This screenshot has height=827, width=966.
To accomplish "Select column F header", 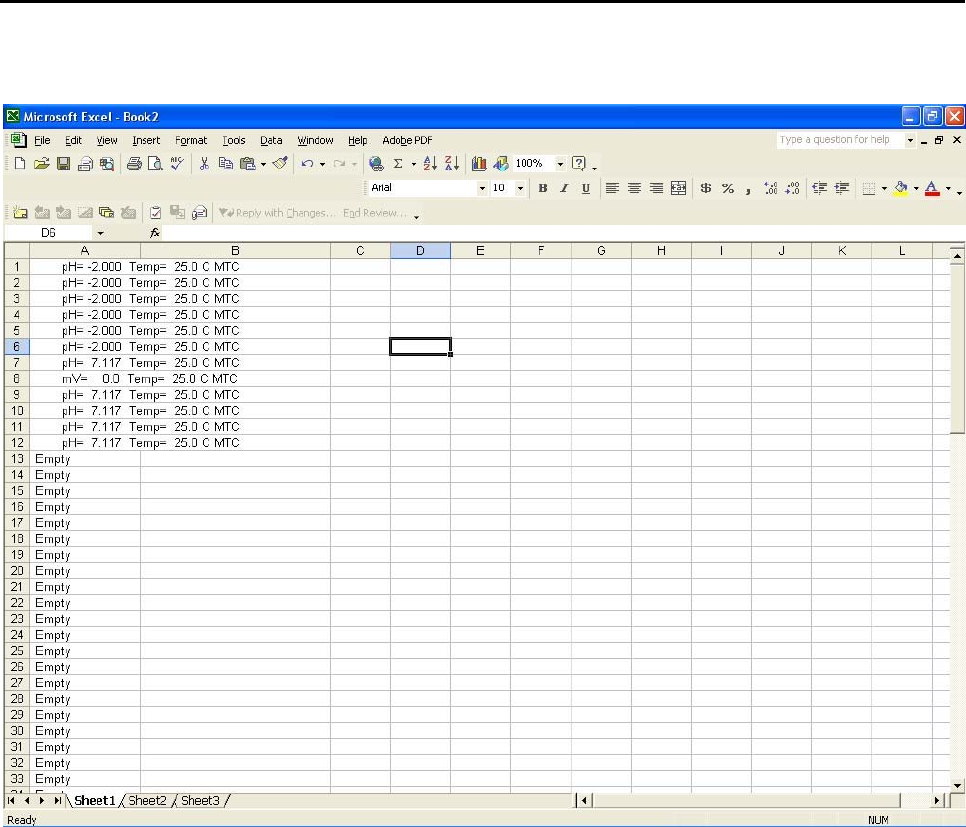I will (540, 251).
